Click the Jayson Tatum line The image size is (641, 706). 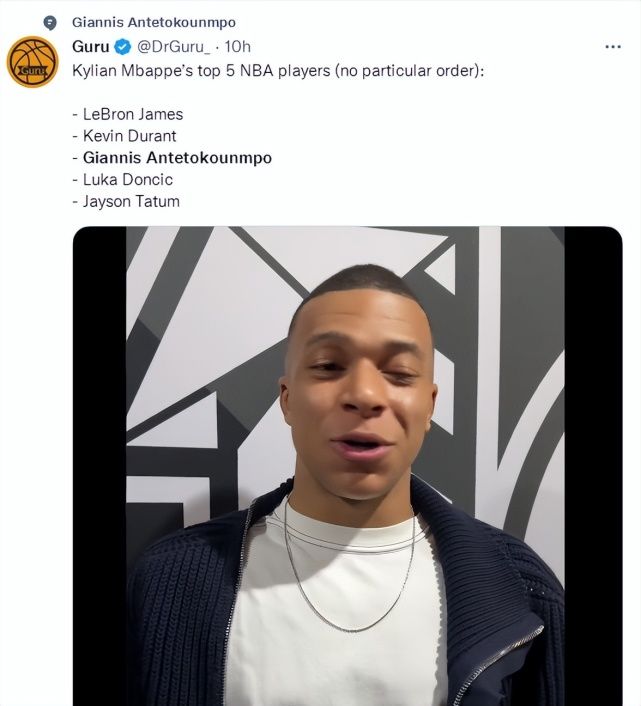tap(126, 202)
